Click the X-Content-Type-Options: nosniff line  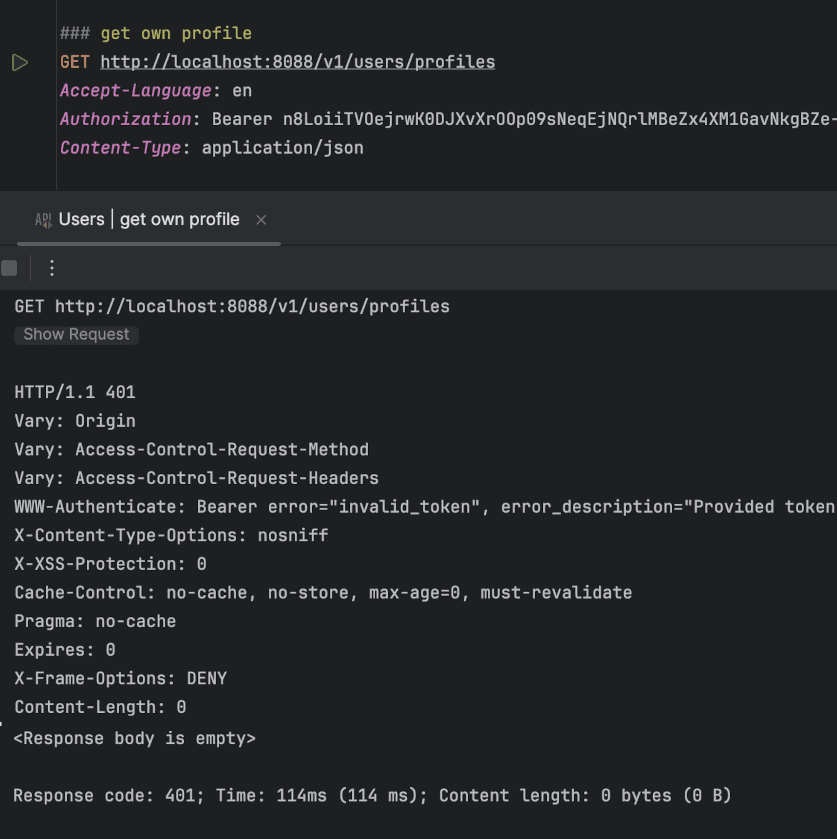tap(171, 536)
